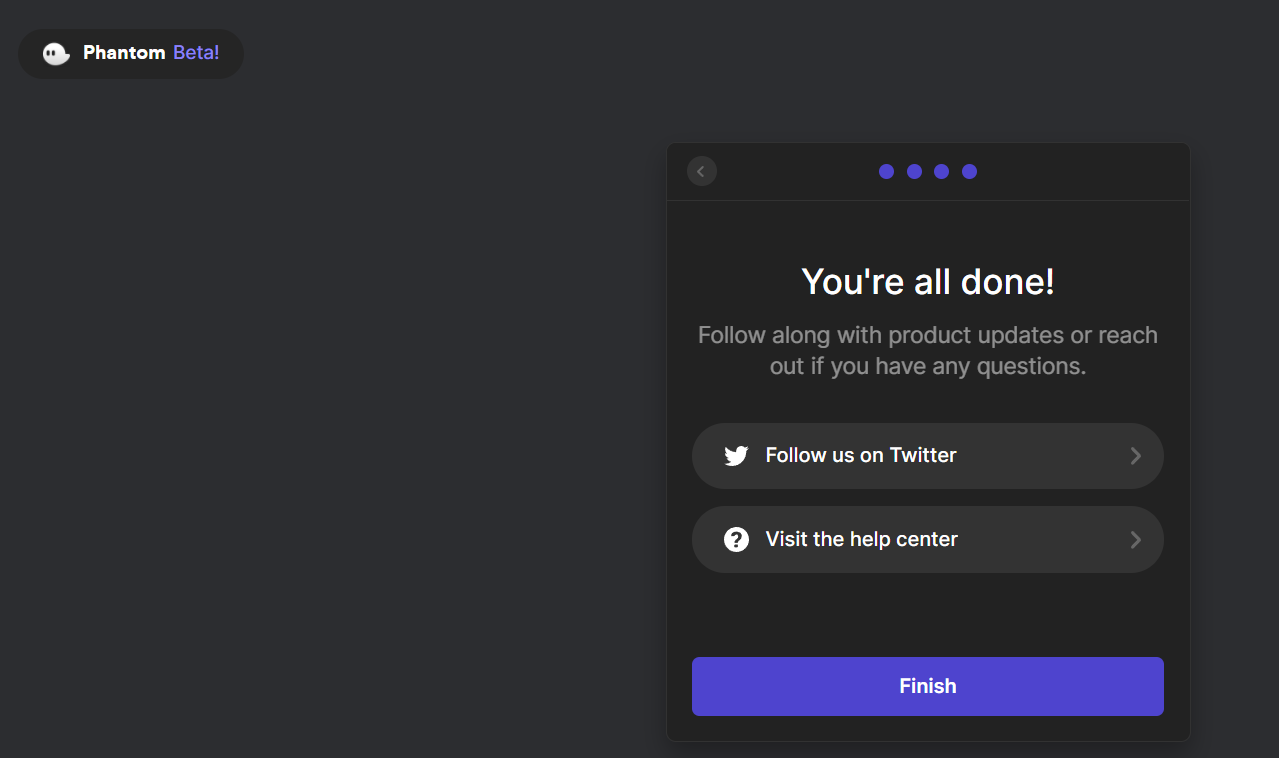Click the product updates description text
The image size is (1279, 758).
tap(928, 350)
